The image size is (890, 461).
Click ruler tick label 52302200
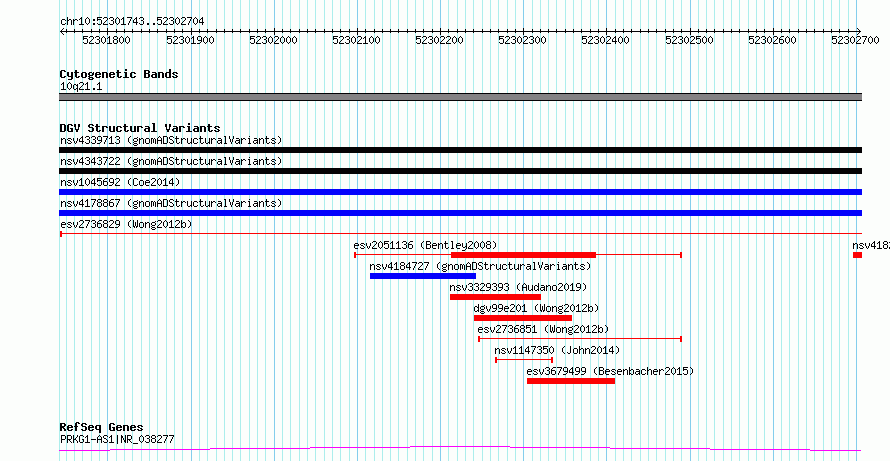[x=440, y=40]
